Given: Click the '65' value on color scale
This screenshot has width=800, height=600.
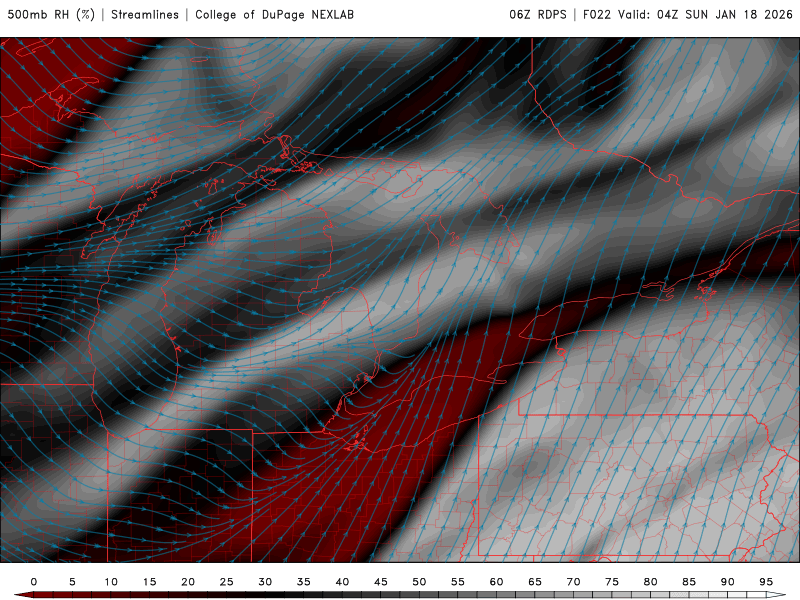Looking at the screenshot, I should (x=535, y=582).
